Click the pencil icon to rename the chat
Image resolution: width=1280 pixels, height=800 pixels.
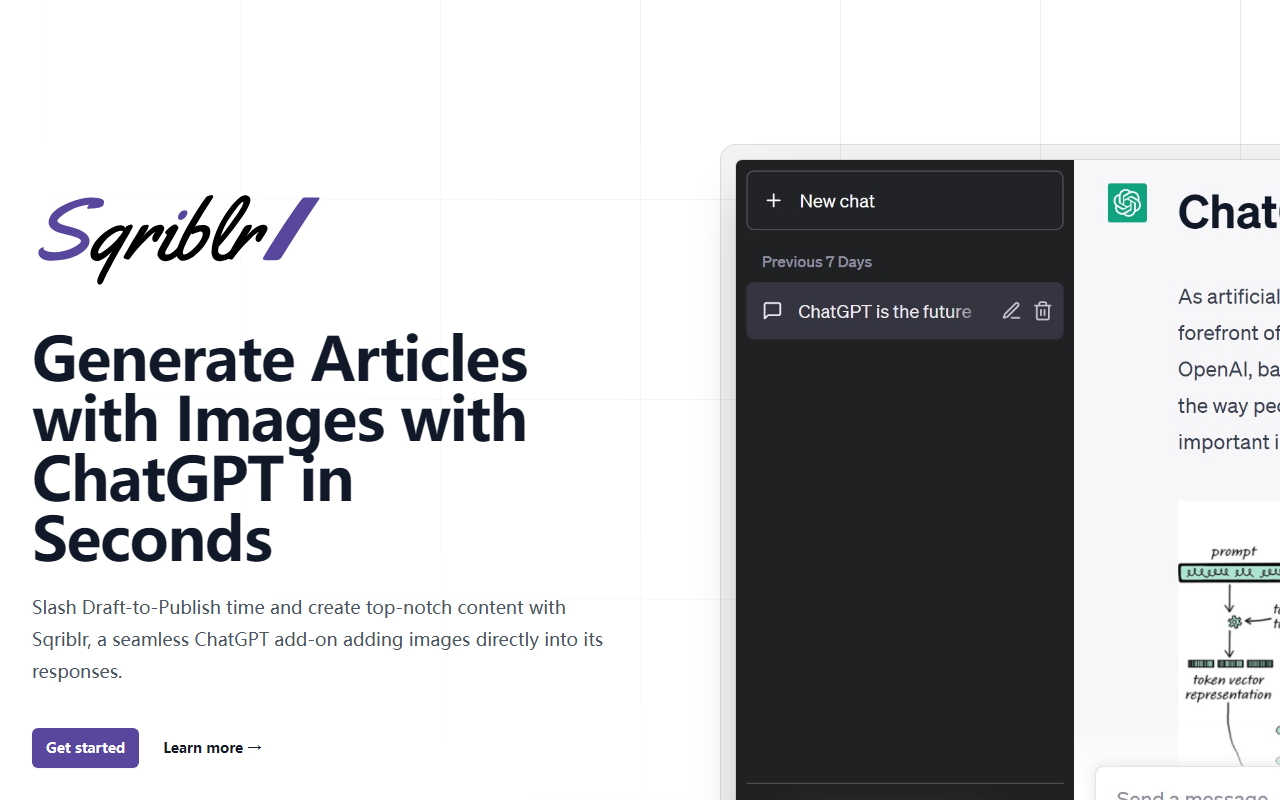[x=1011, y=311]
